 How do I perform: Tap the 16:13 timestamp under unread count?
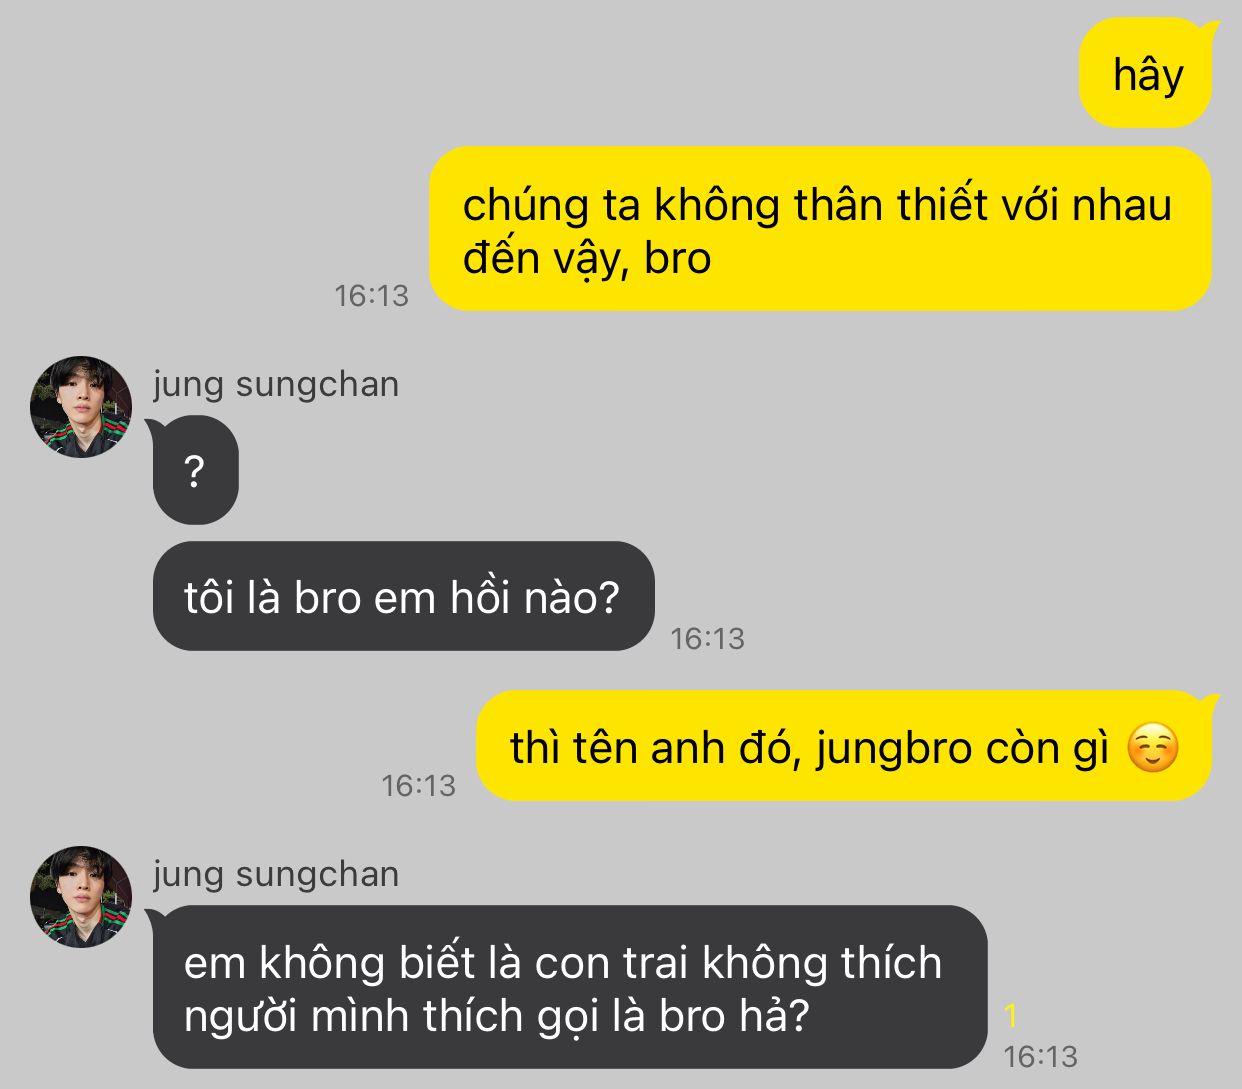(1040, 1056)
